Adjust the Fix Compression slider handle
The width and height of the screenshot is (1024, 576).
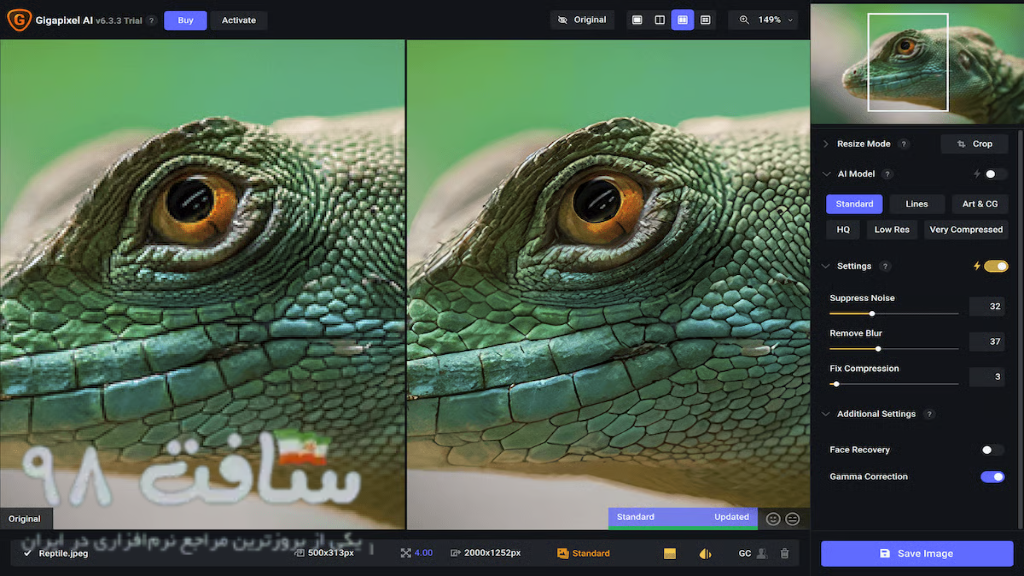837,384
